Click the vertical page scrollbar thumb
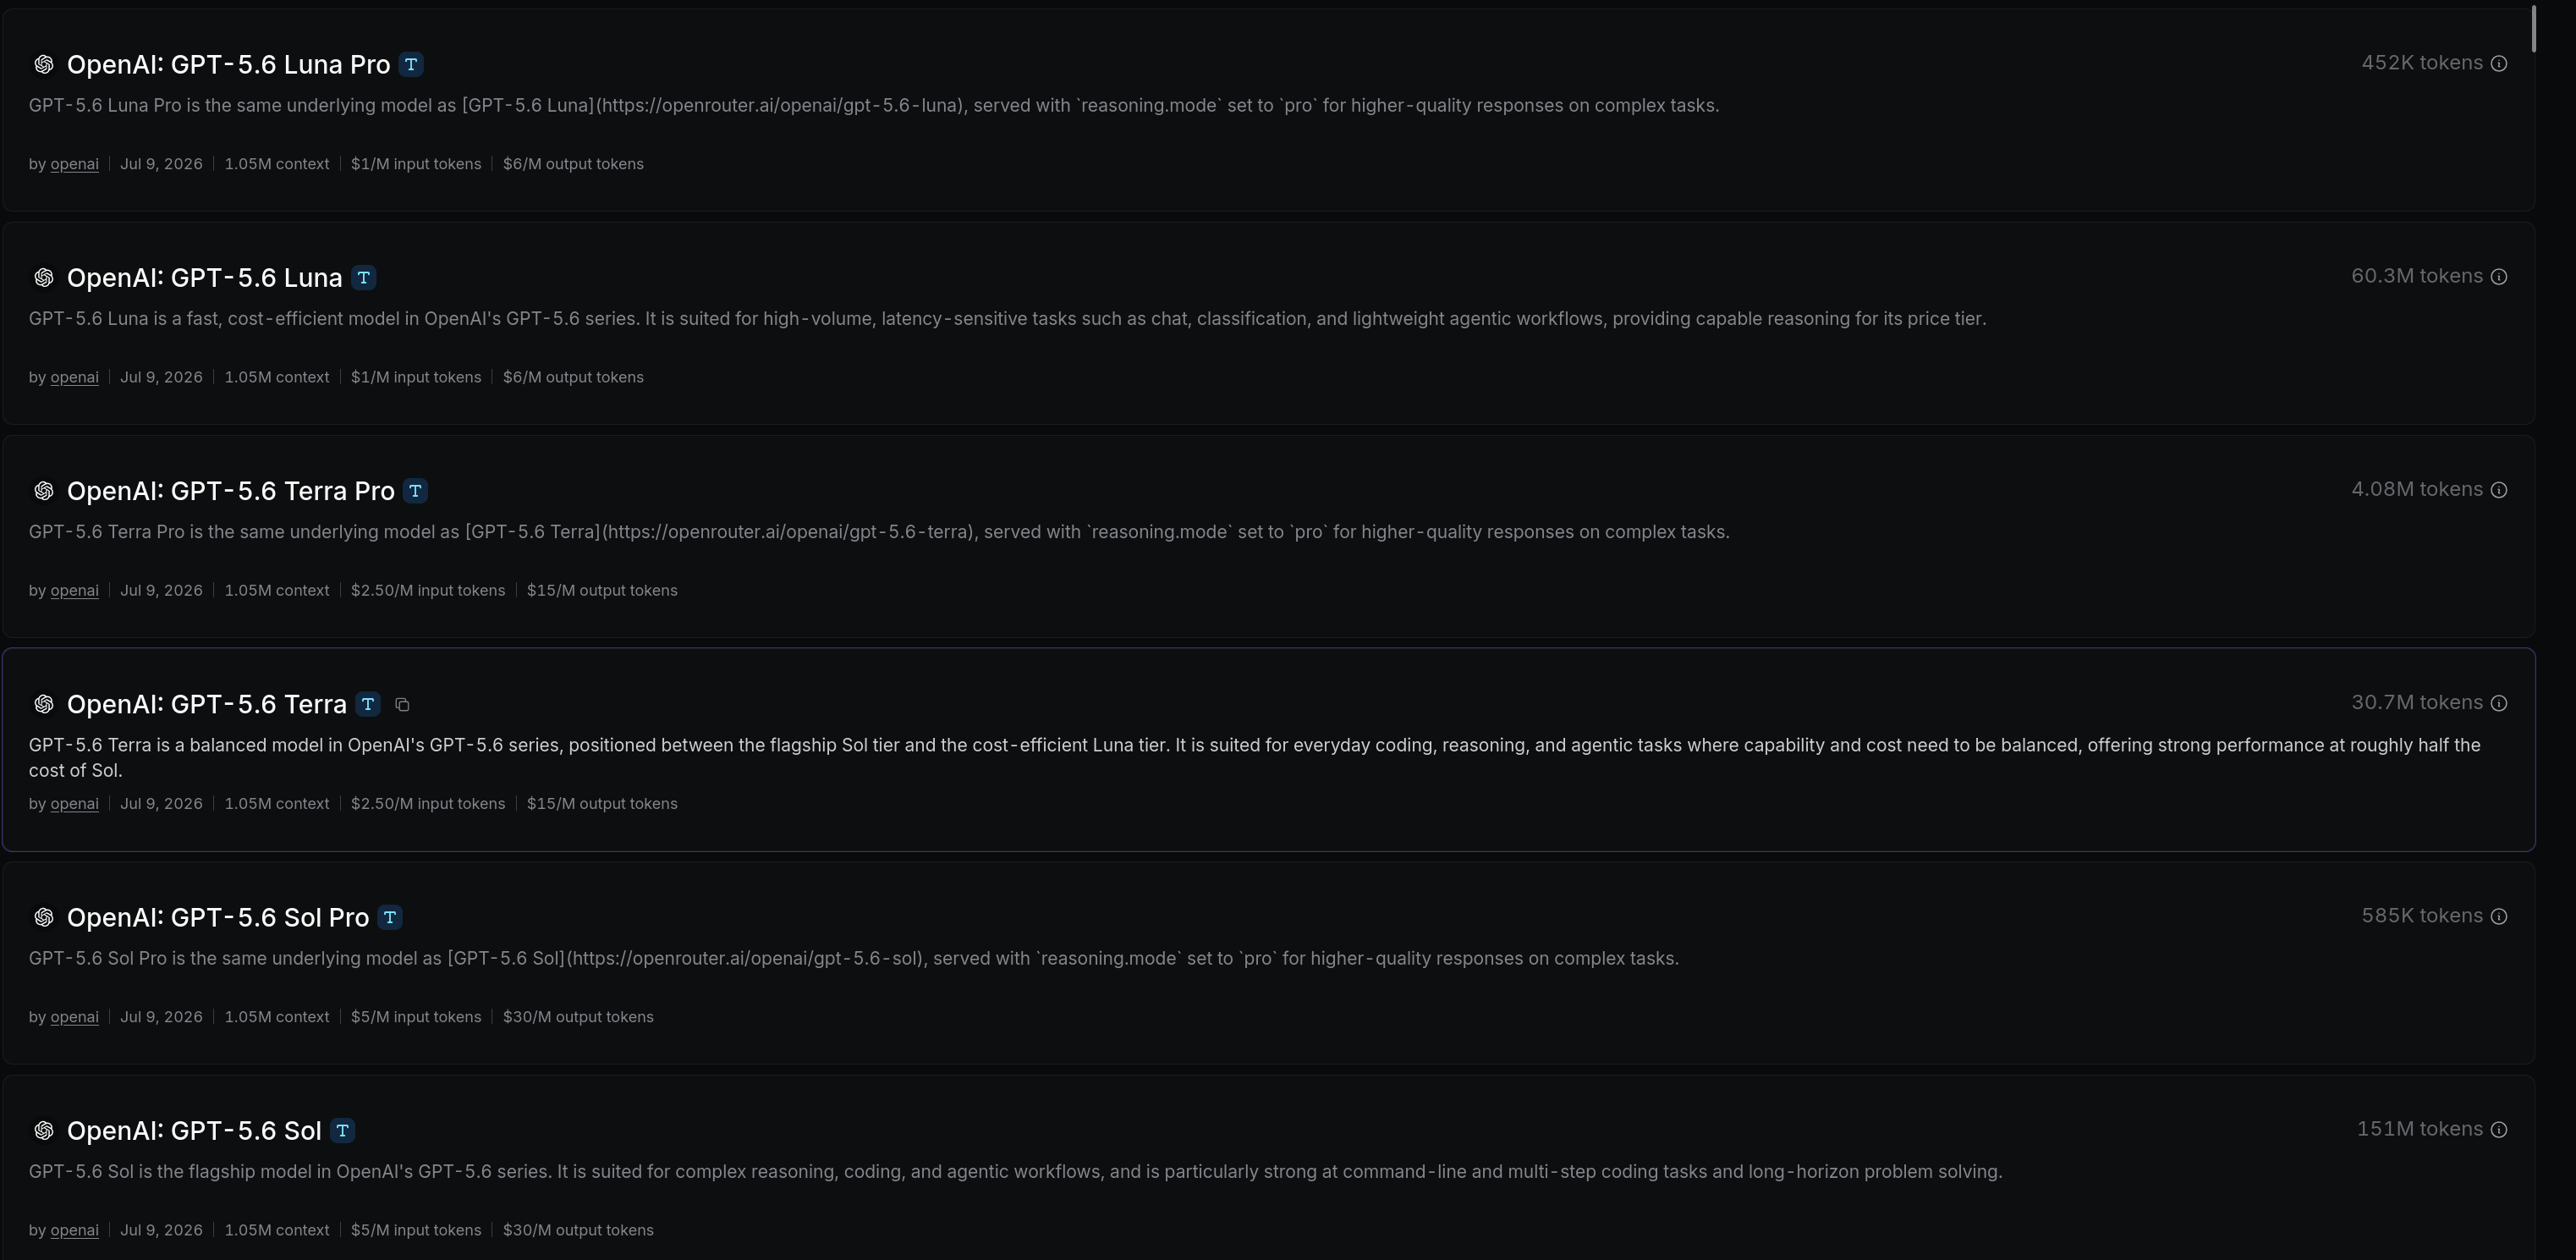 2534,28
